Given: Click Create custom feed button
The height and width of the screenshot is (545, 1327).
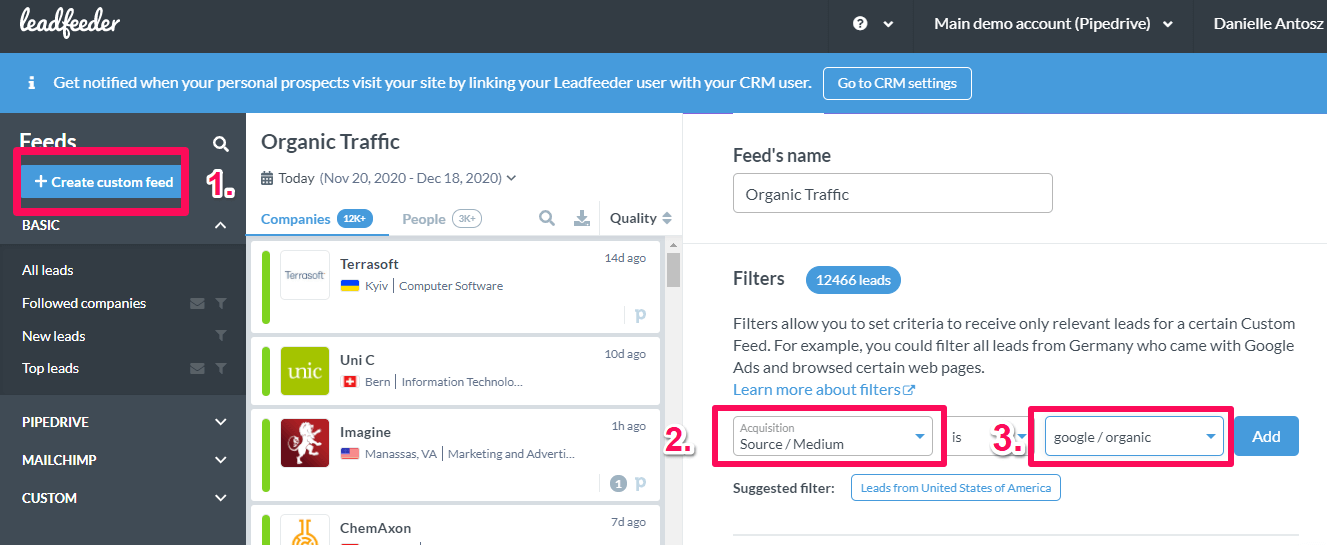Looking at the screenshot, I should pyautogui.click(x=103, y=182).
